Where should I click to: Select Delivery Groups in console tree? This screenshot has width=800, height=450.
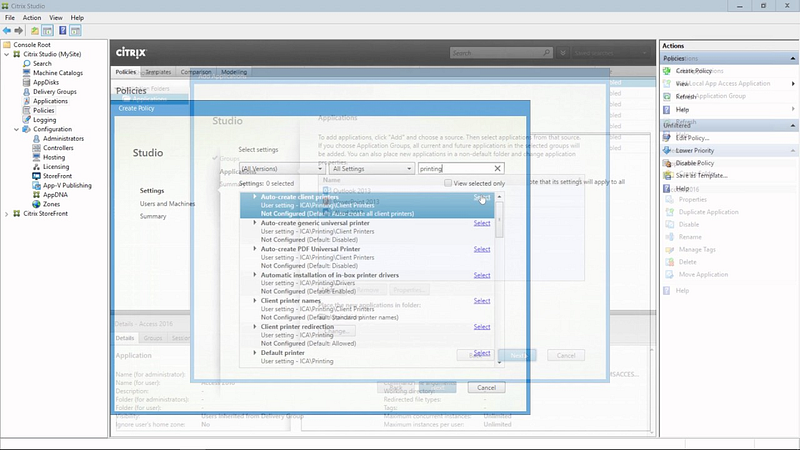coord(55,92)
